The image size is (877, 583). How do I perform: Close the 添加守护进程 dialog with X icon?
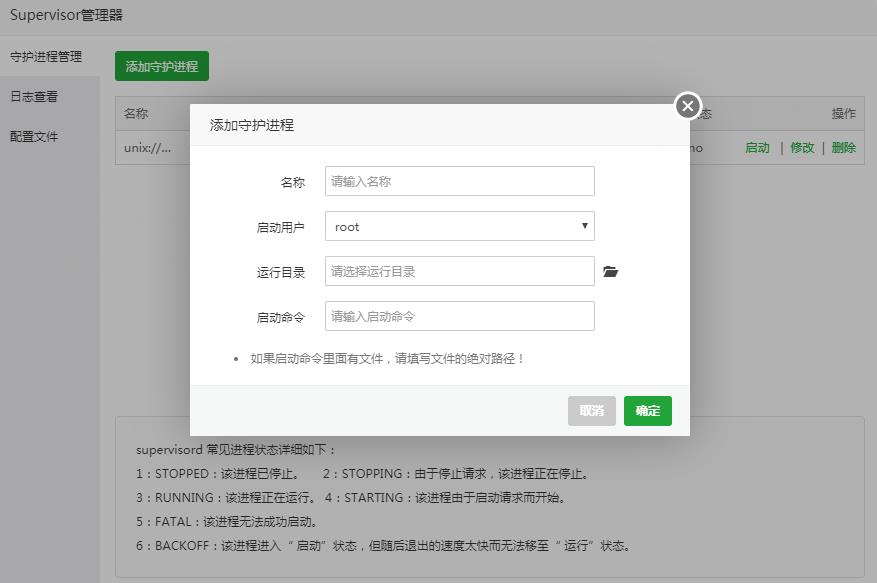687,106
